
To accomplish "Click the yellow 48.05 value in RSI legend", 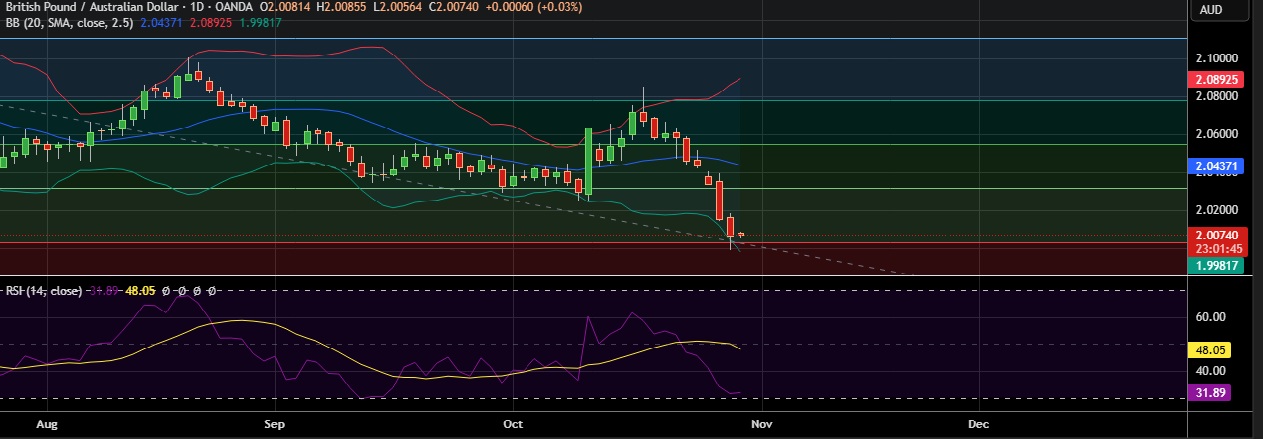I will point(139,292).
